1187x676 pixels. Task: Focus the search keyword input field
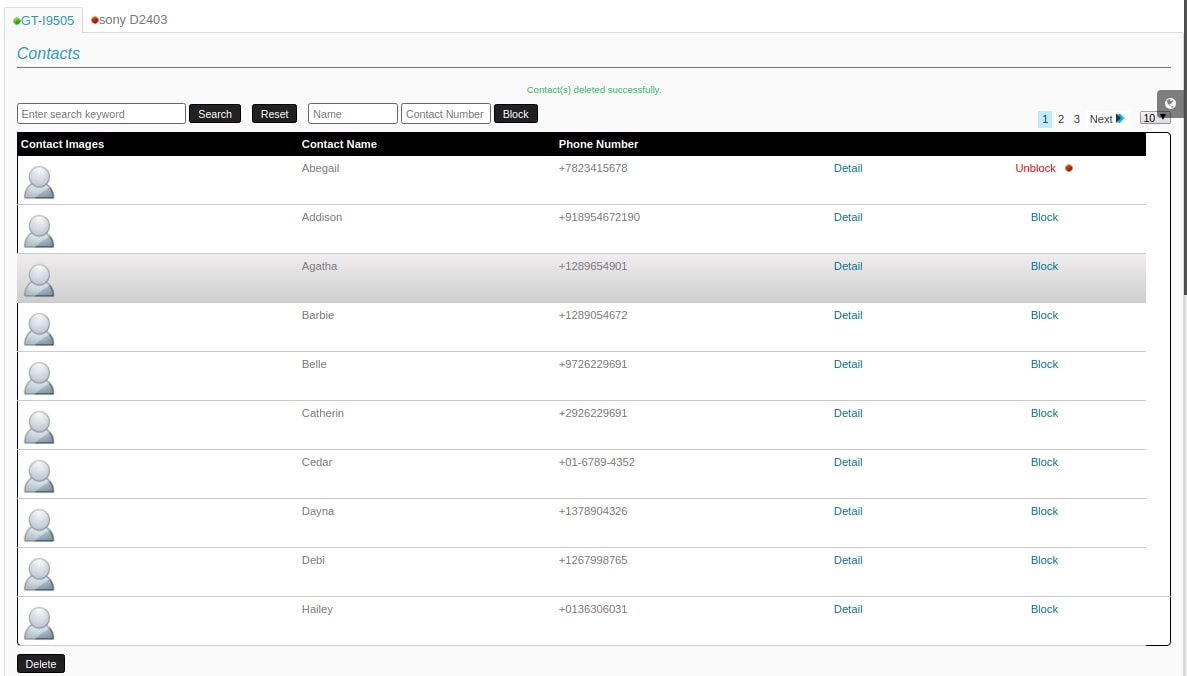click(x=101, y=114)
